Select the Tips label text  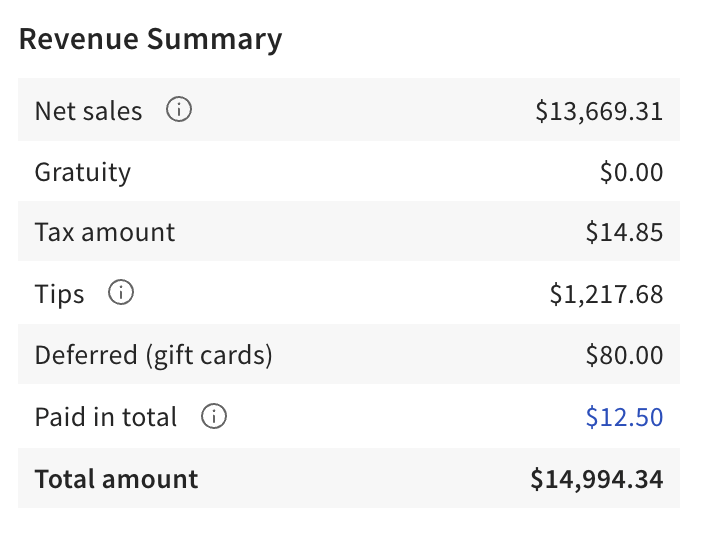point(59,295)
